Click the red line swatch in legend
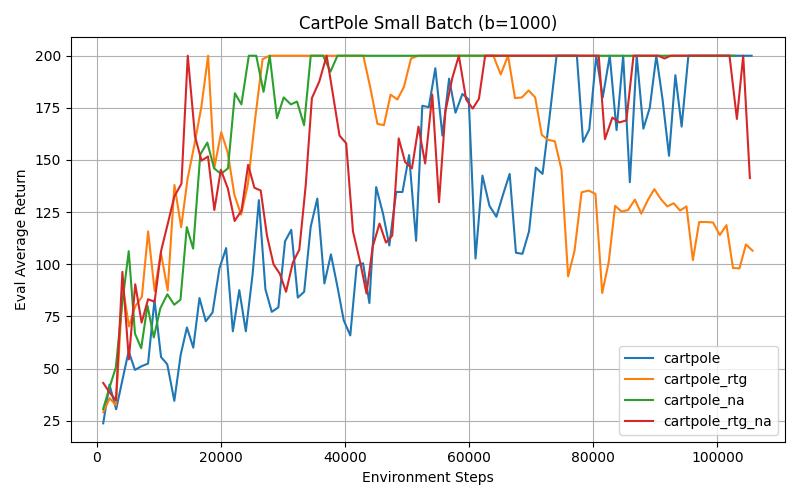The height and width of the screenshot is (500, 800). click(639, 421)
